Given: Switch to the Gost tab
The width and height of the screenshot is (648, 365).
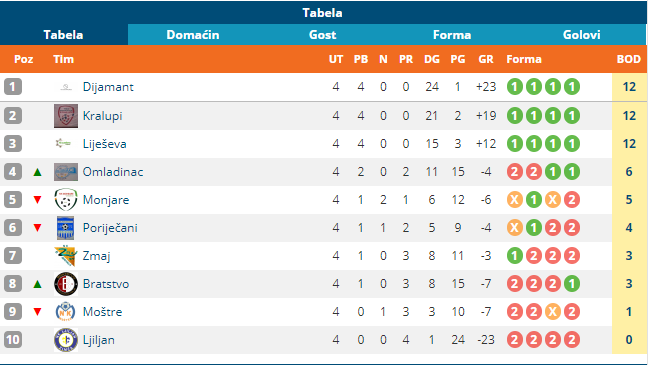Looking at the screenshot, I should click(x=322, y=35).
